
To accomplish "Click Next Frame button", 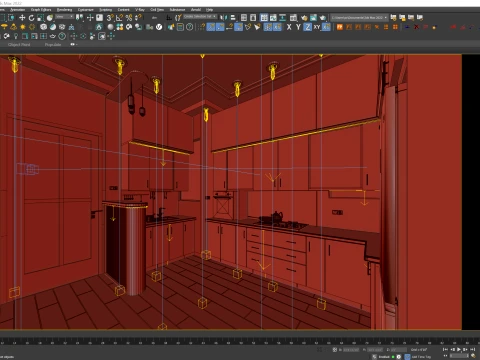I will coord(465,349).
